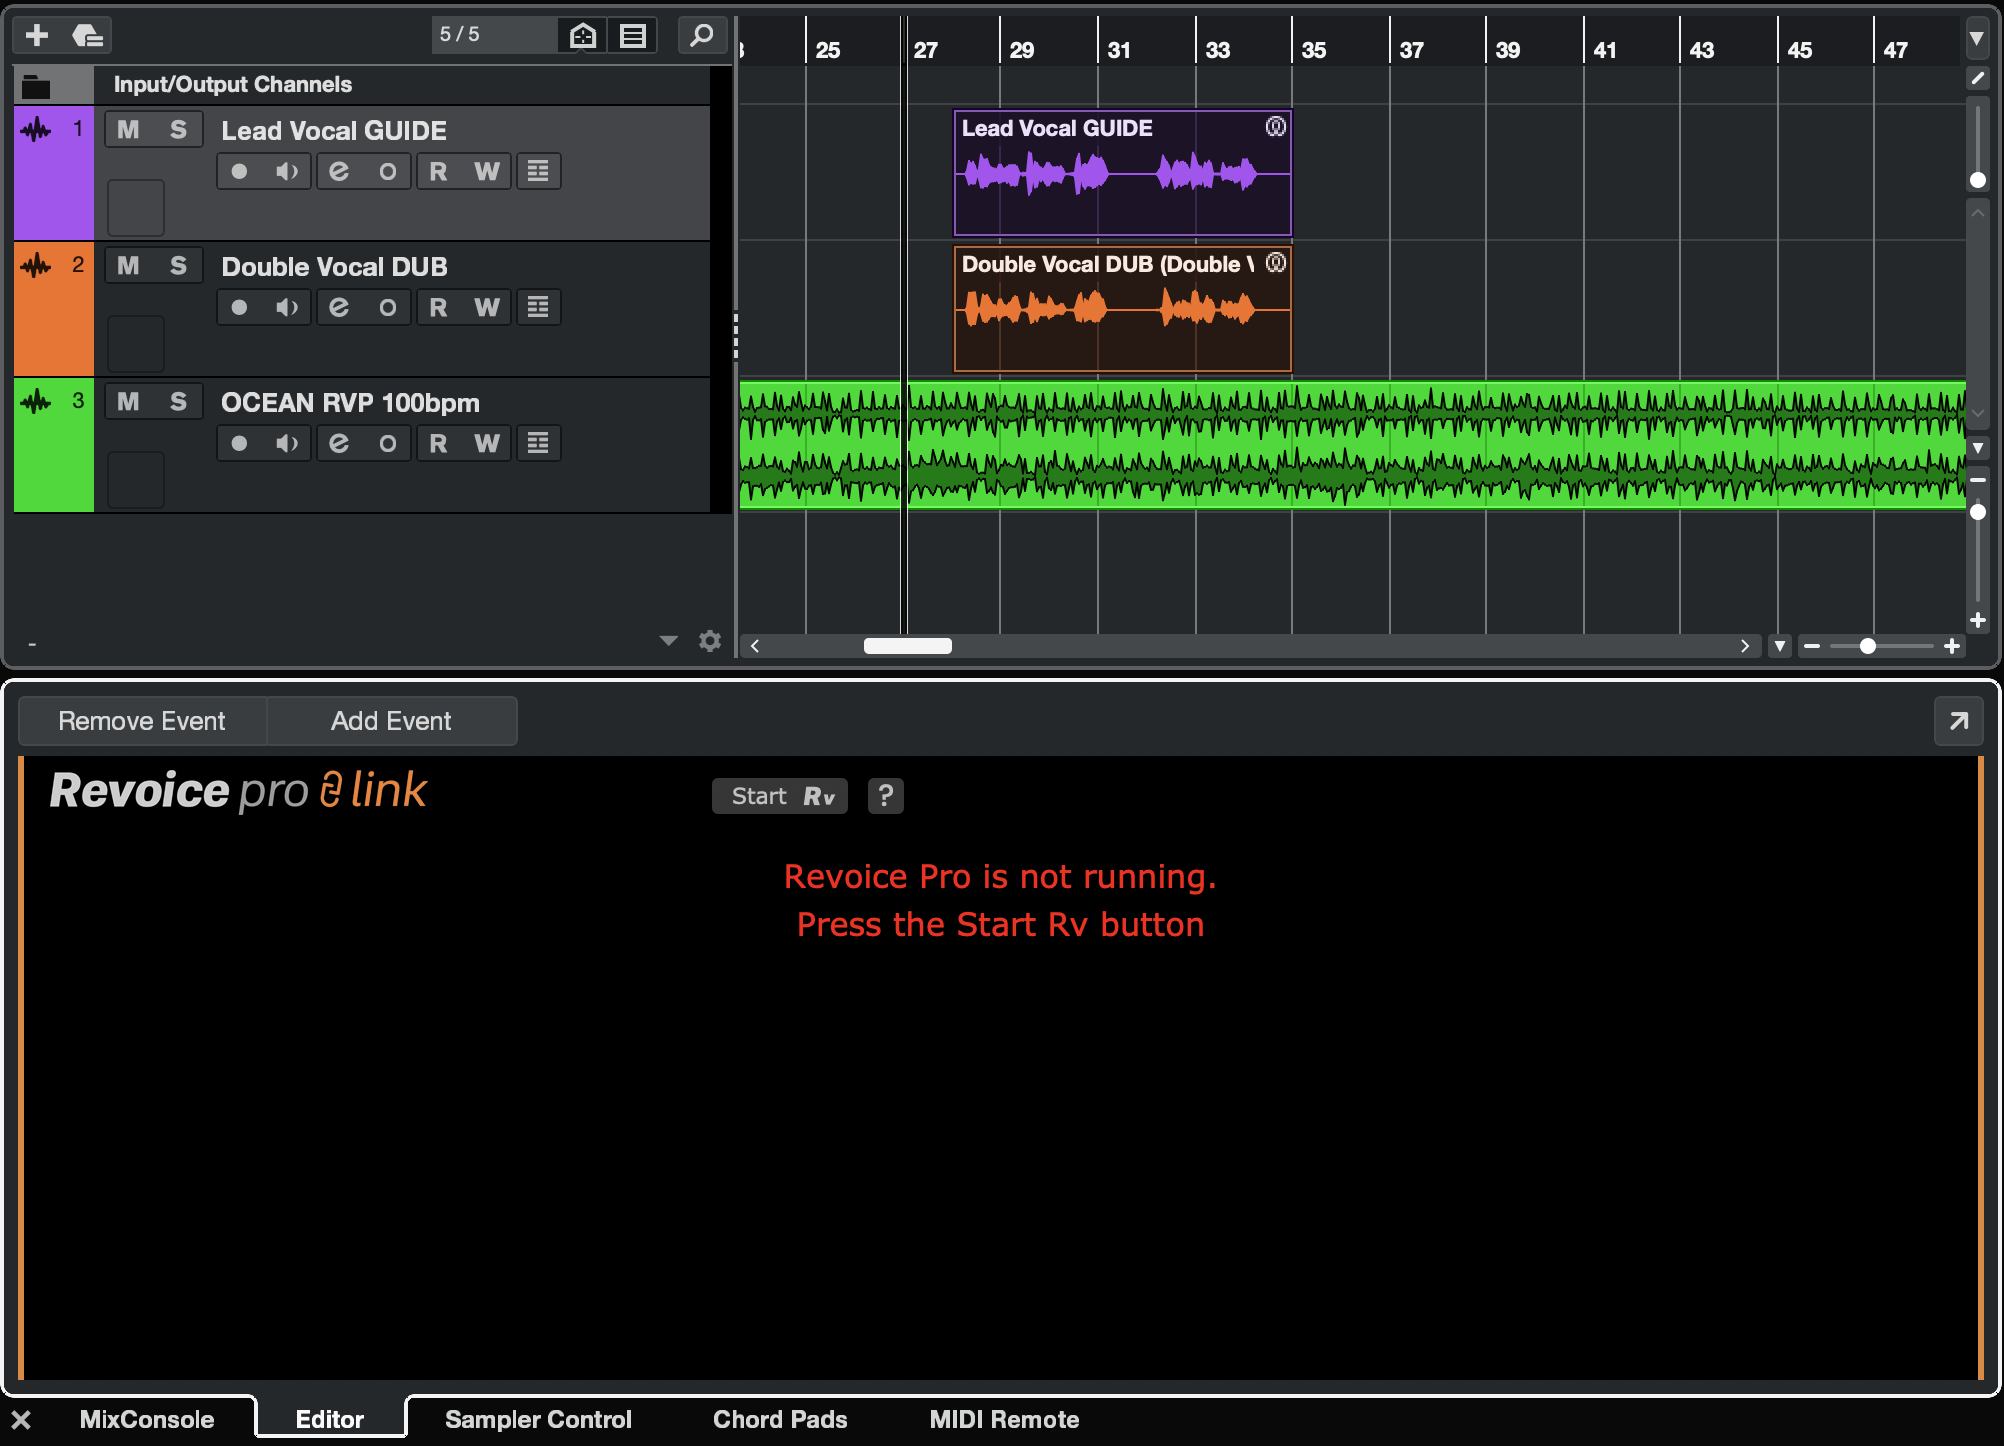2004x1446 pixels.
Task: Toggle monitor on Double Vocal DUB track
Action: tap(287, 308)
